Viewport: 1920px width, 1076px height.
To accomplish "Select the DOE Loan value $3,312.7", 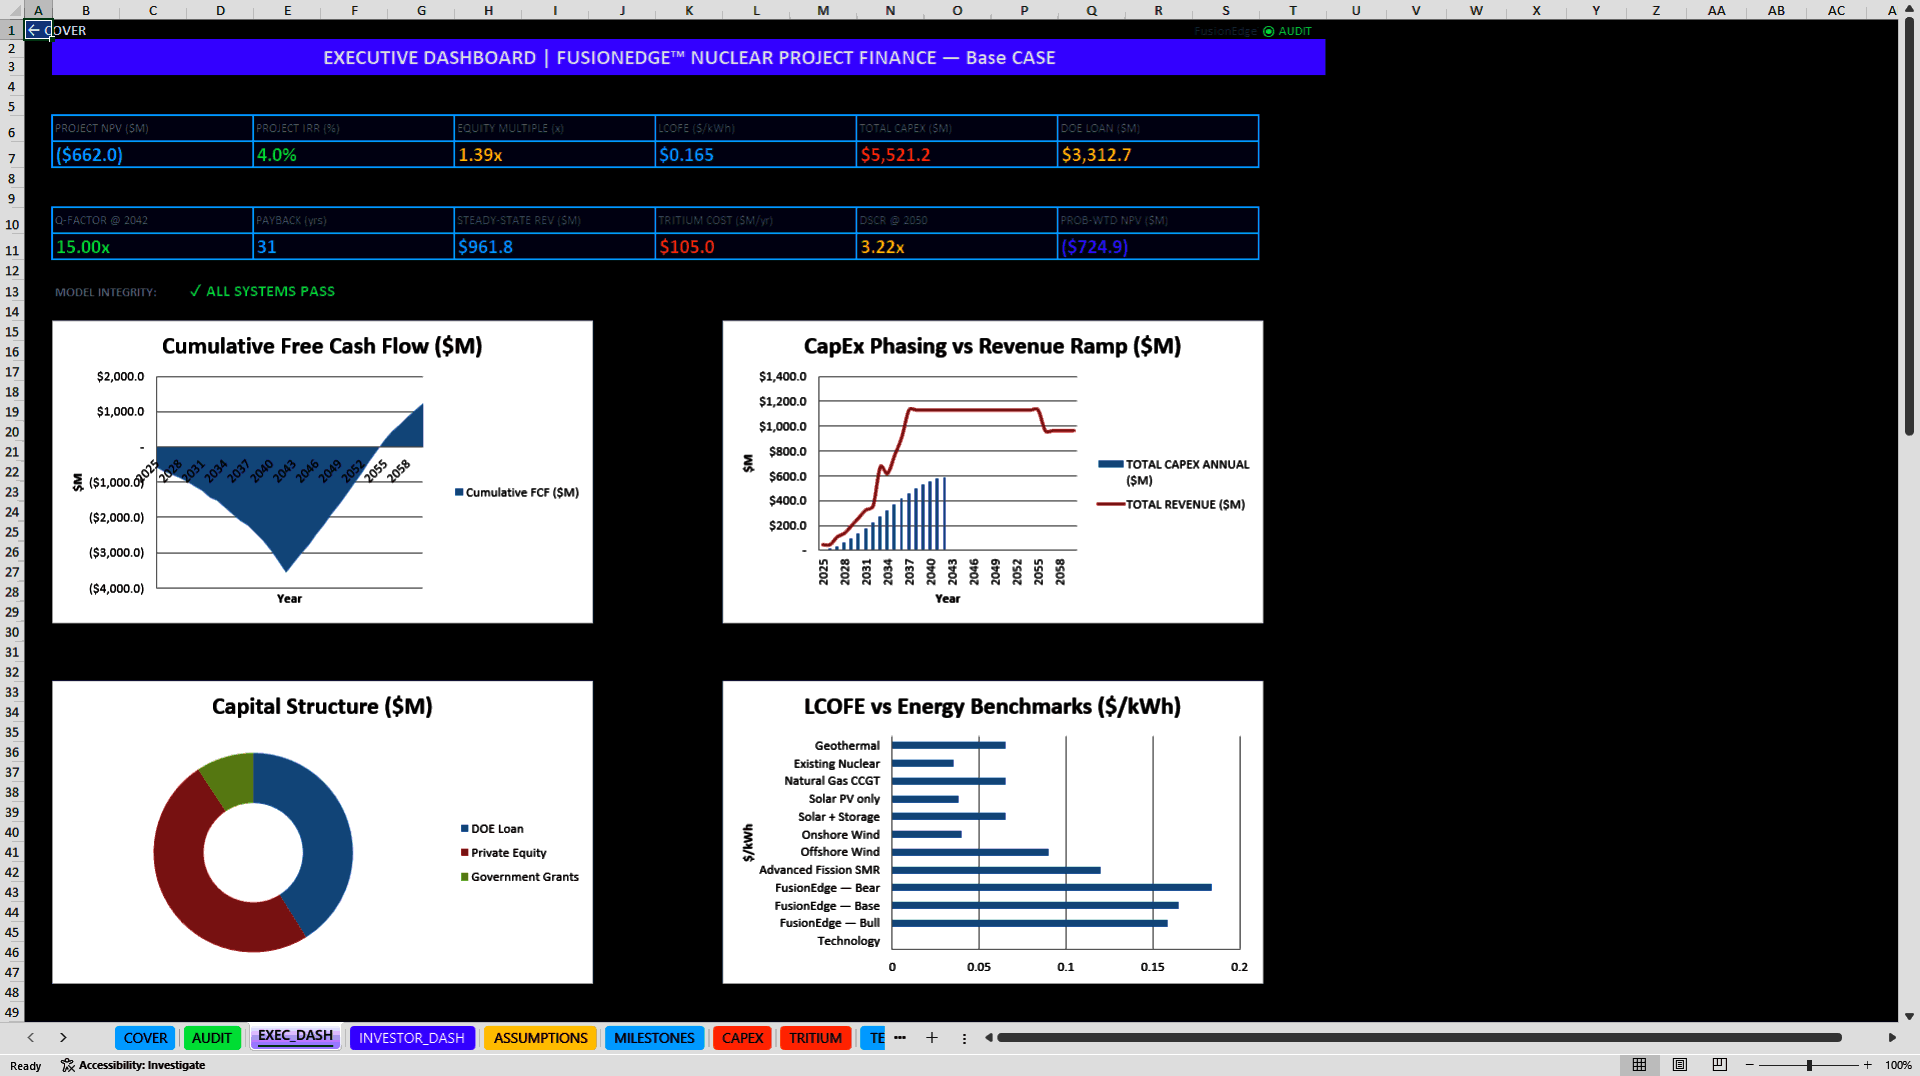I will pyautogui.click(x=1158, y=155).
